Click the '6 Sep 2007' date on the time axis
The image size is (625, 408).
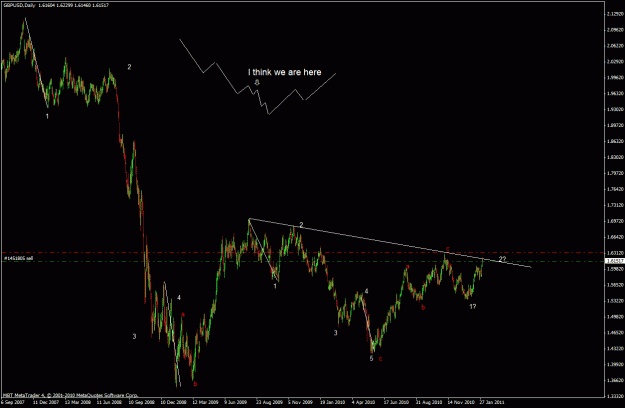pyautogui.click(x=12, y=402)
